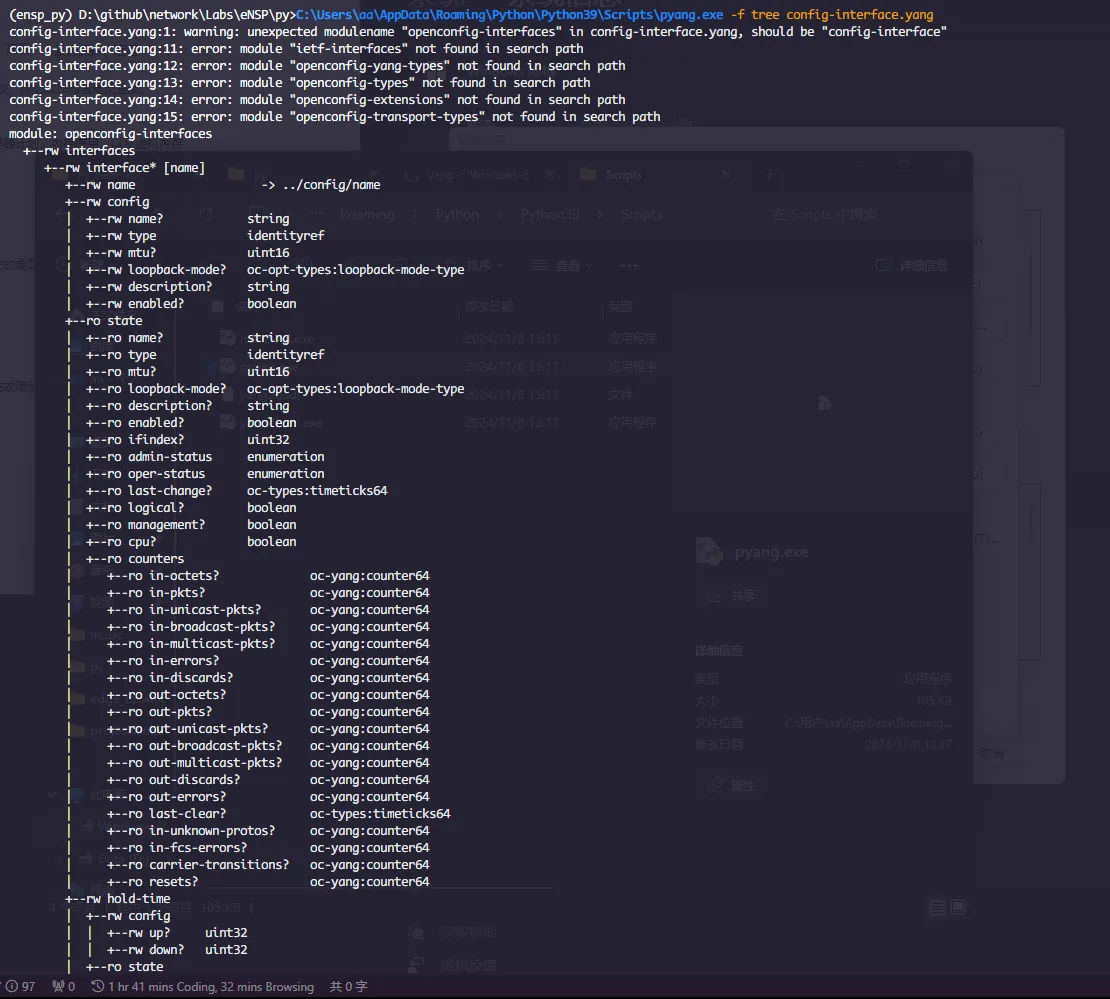The height and width of the screenshot is (999, 1110).
Task: Click '+--ro resets?' line
Action: (152, 881)
